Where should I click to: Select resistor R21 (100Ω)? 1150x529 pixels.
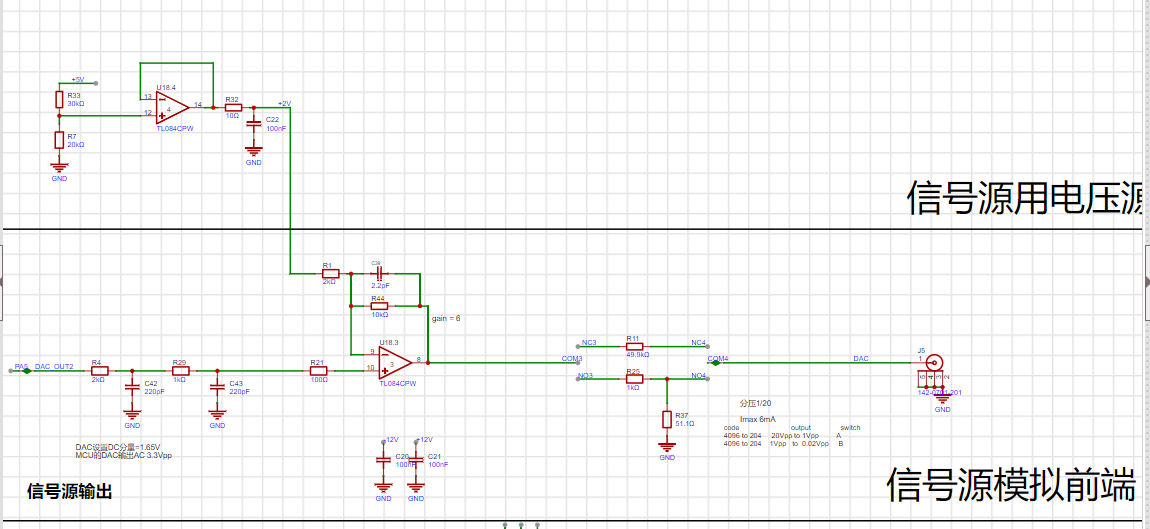(318, 371)
